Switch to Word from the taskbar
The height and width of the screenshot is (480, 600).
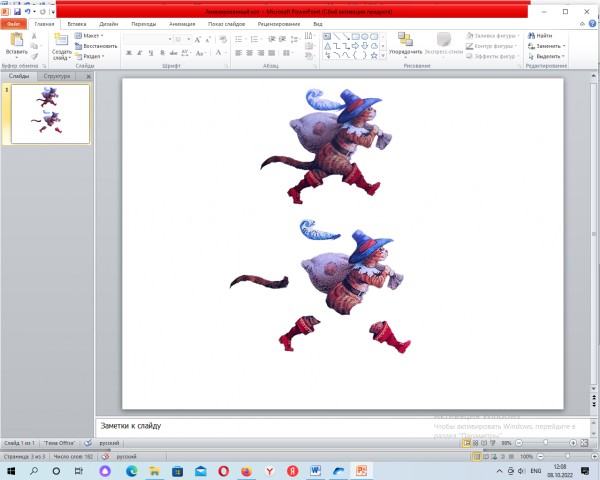[x=315, y=471]
